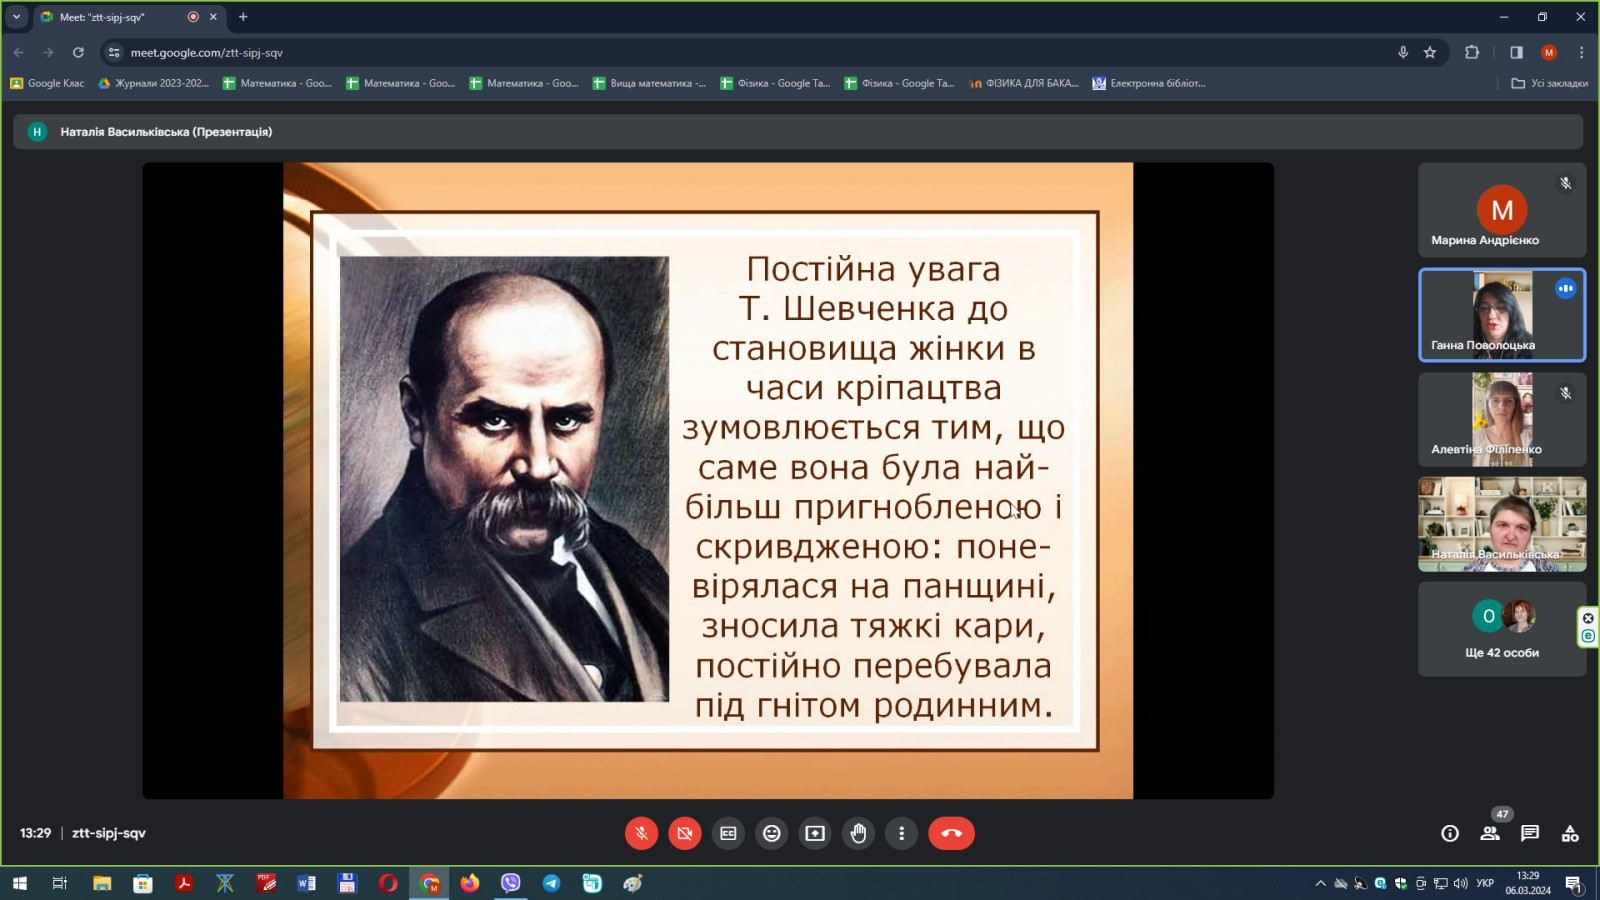
Task: Open Task View on taskbar
Action: [60, 883]
